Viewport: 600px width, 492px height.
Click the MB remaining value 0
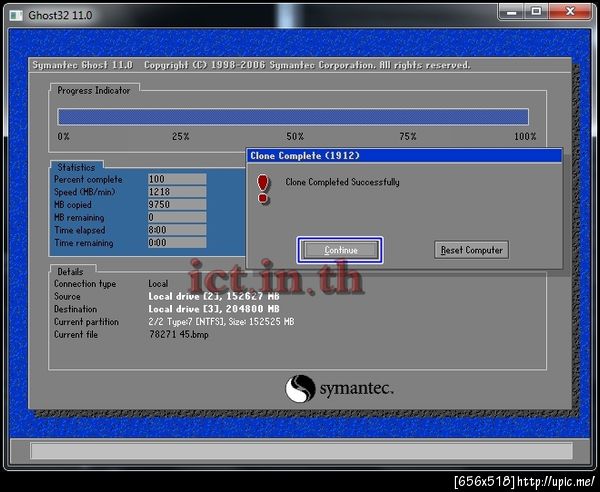tap(177, 217)
